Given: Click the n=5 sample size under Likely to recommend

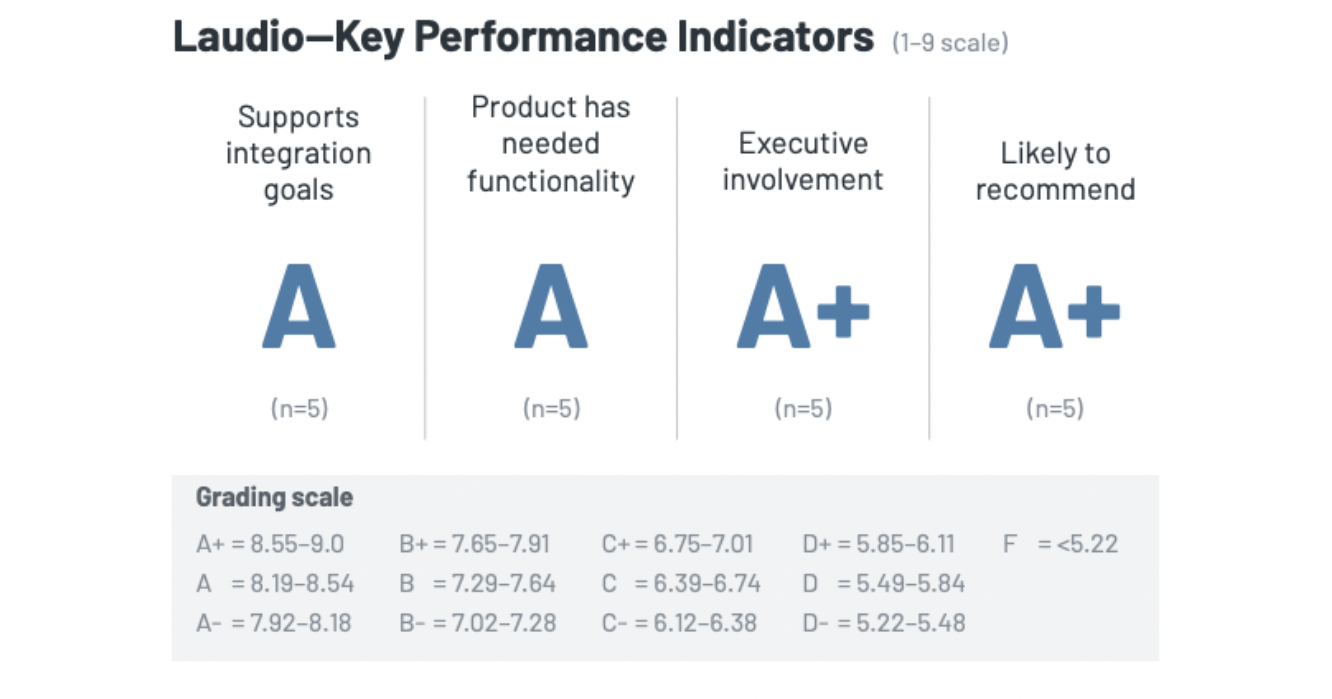Looking at the screenshot, I should [1055, 408].
